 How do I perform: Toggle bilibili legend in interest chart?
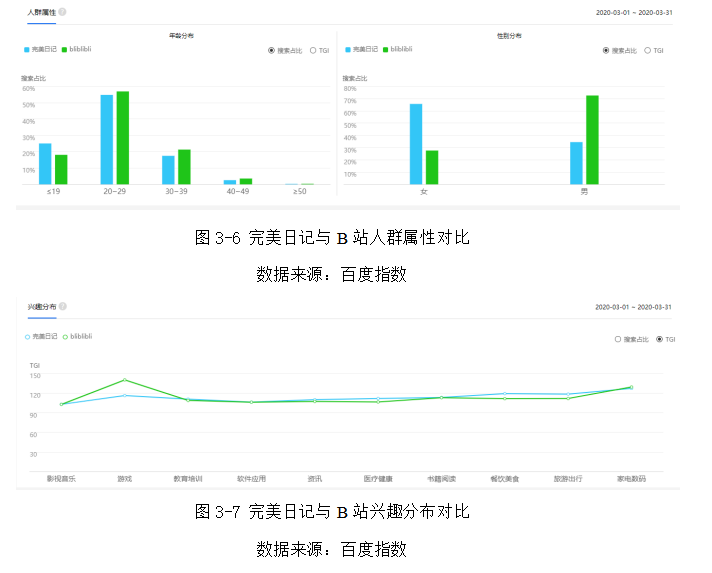[78, 336]
